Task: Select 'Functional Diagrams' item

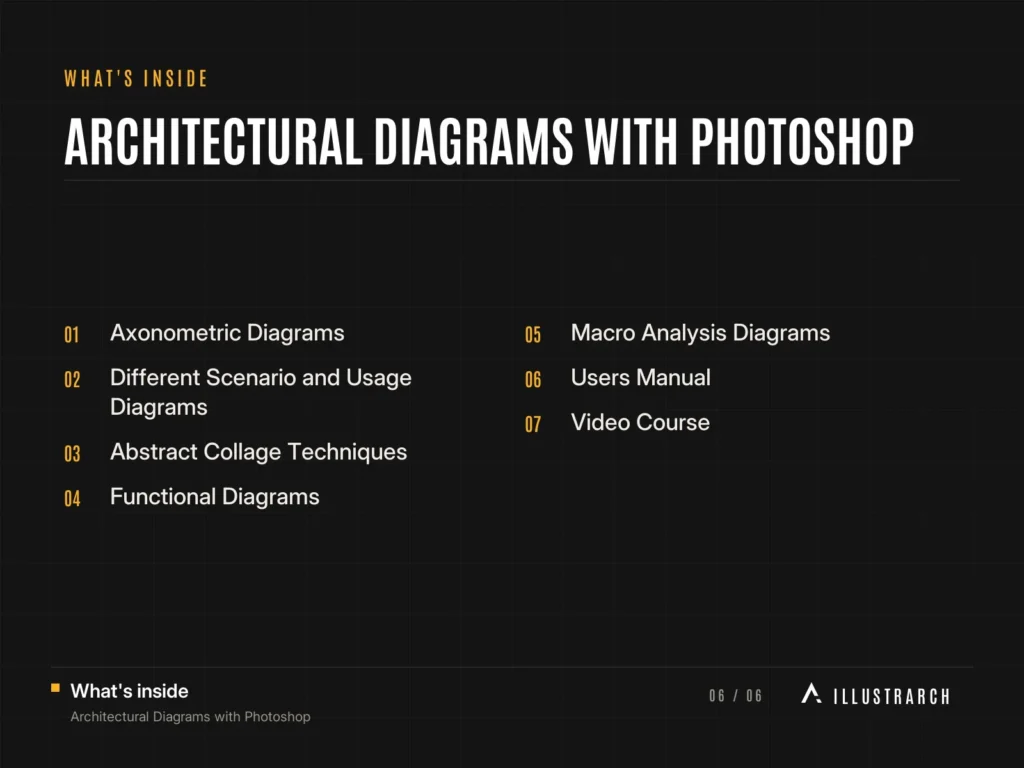Action: click(215, 497)
